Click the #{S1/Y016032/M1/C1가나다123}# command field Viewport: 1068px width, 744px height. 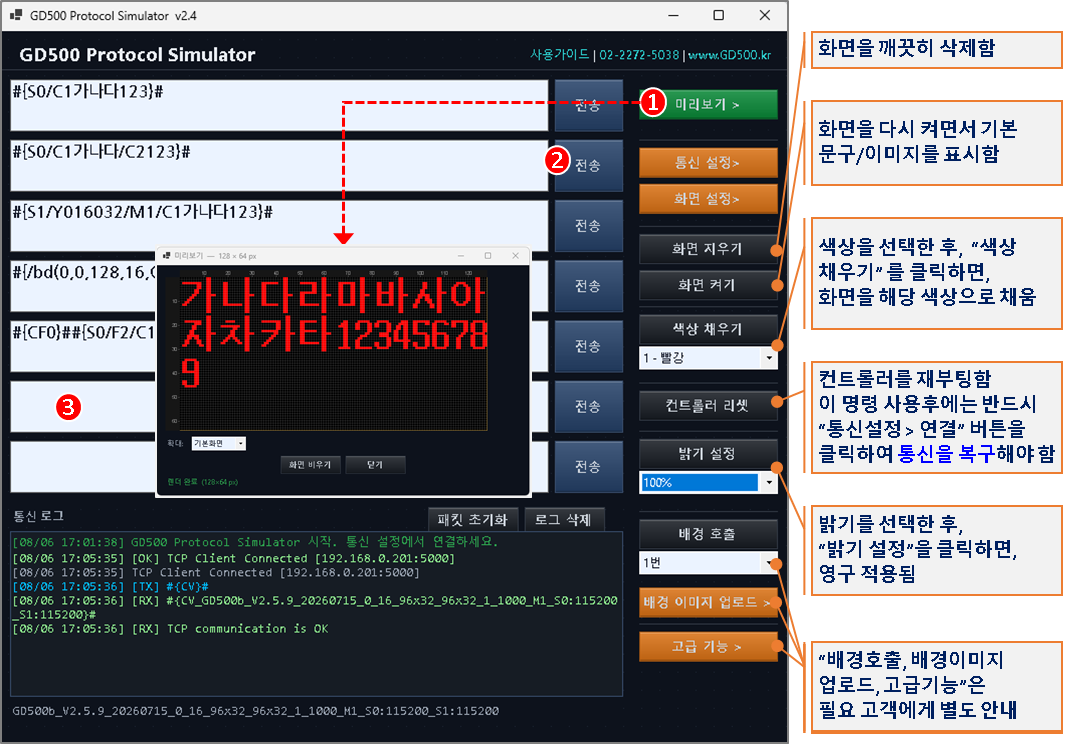point(279,226)
